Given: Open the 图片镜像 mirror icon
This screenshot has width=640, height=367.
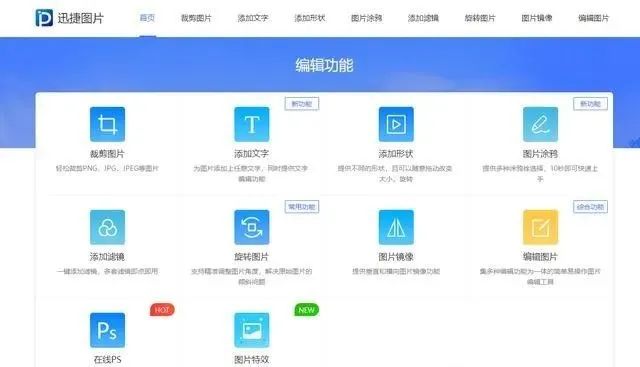Looking at the screenshot, I should pos(396,227).
